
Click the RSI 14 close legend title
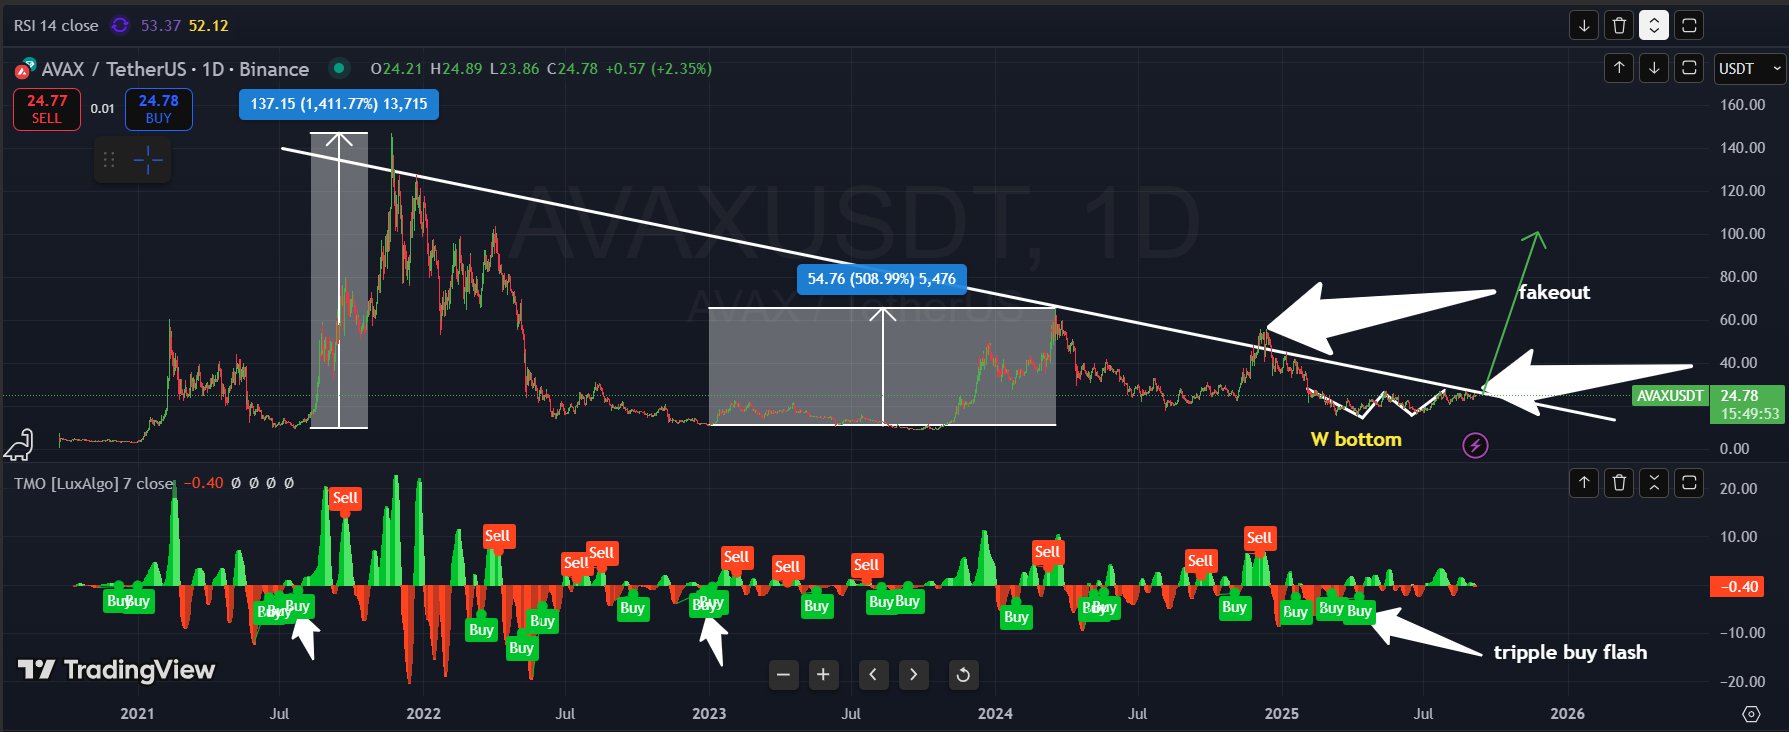tap(56, 25)
